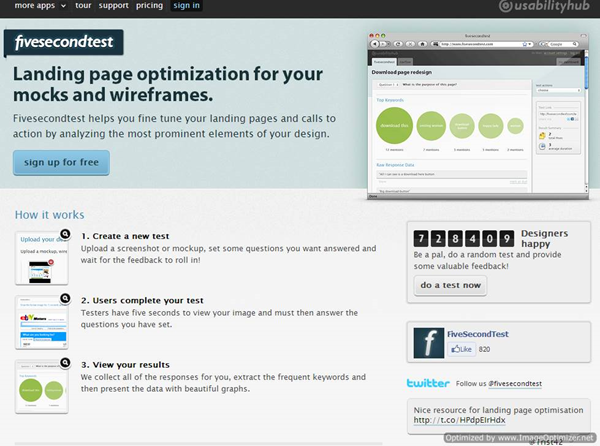Image resolution: width=600 pixels, height=446 pixels.
Task: Open the tour menu item
Action: coord(83,6)
